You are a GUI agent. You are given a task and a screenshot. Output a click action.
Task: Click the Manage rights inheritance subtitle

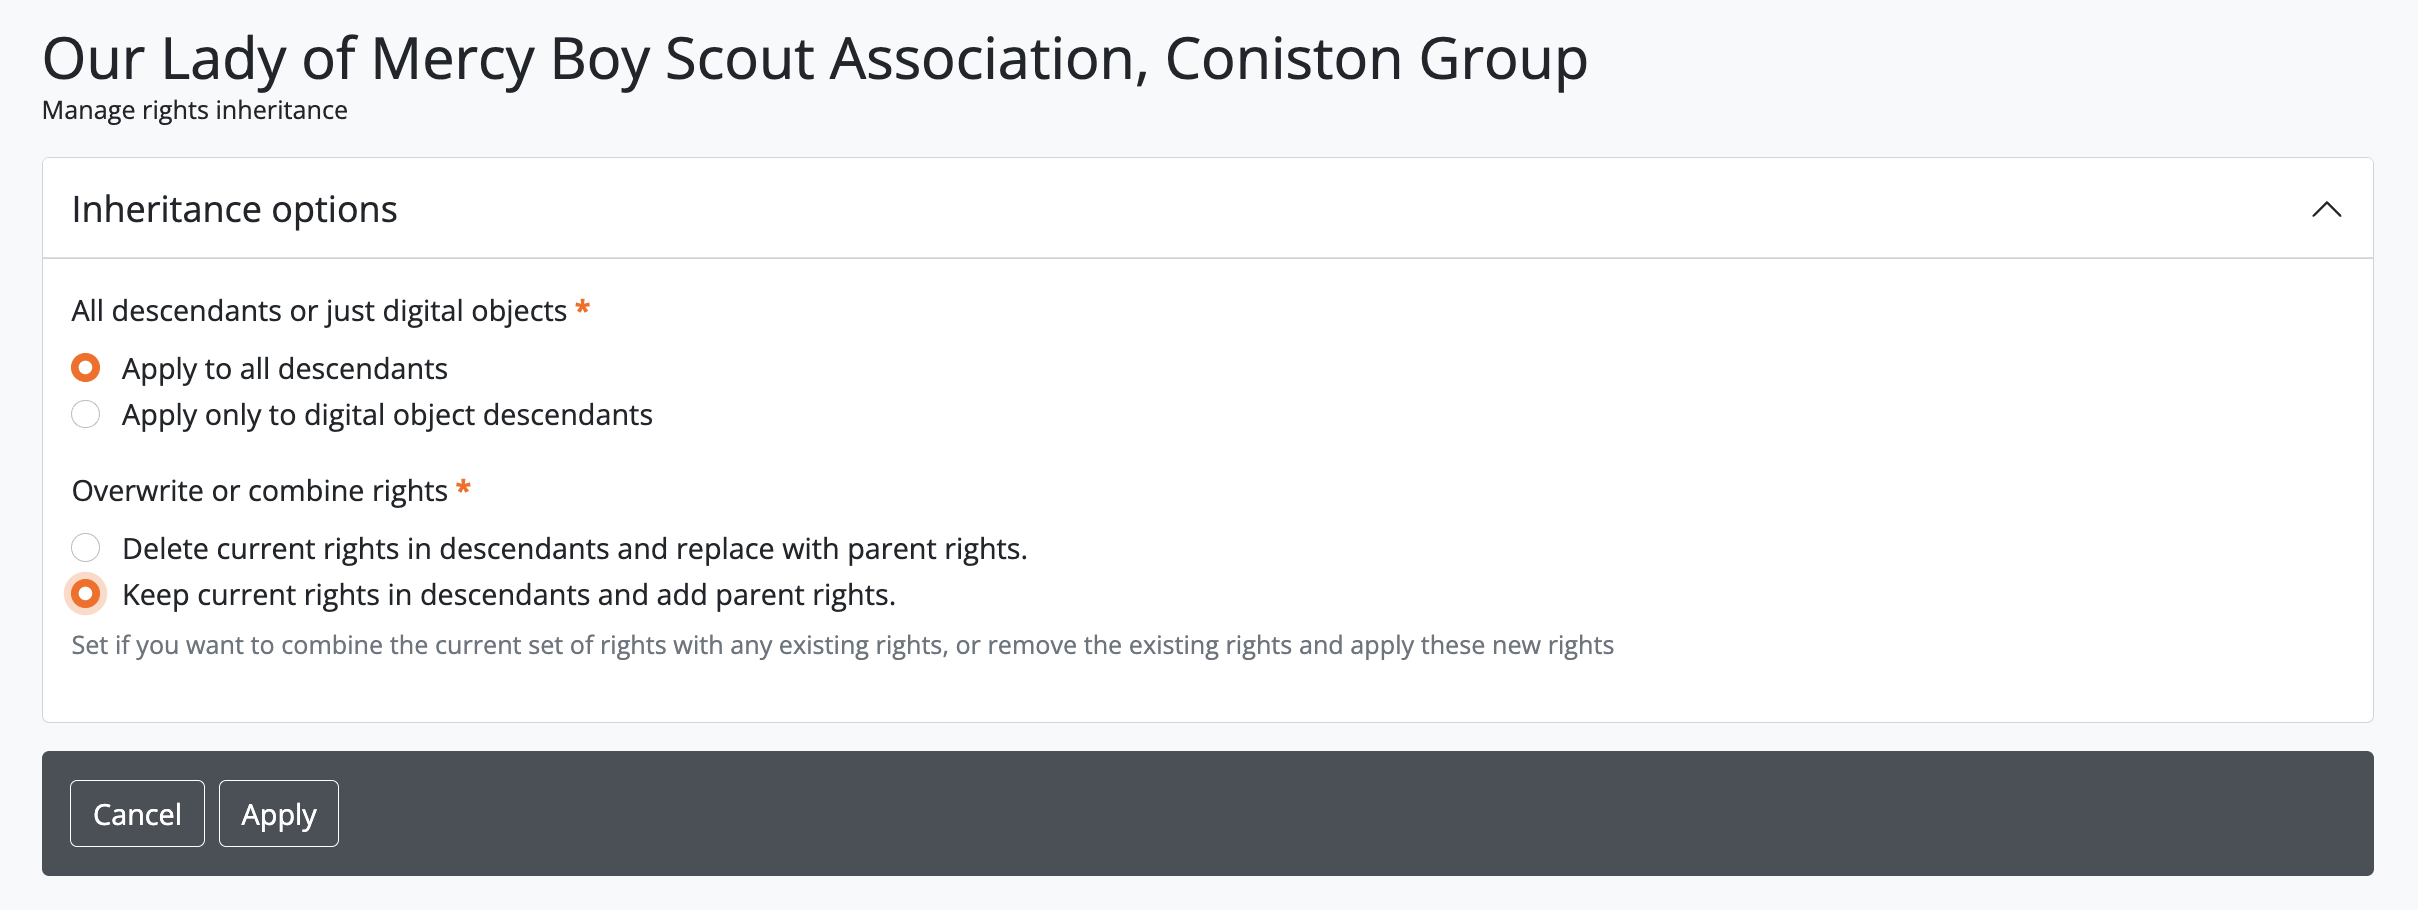tap(195, 110)
